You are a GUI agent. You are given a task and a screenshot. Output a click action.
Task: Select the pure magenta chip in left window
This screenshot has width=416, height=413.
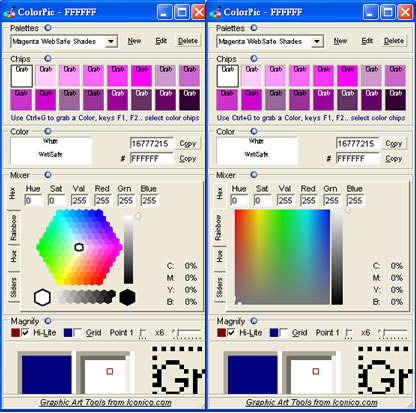141,76
